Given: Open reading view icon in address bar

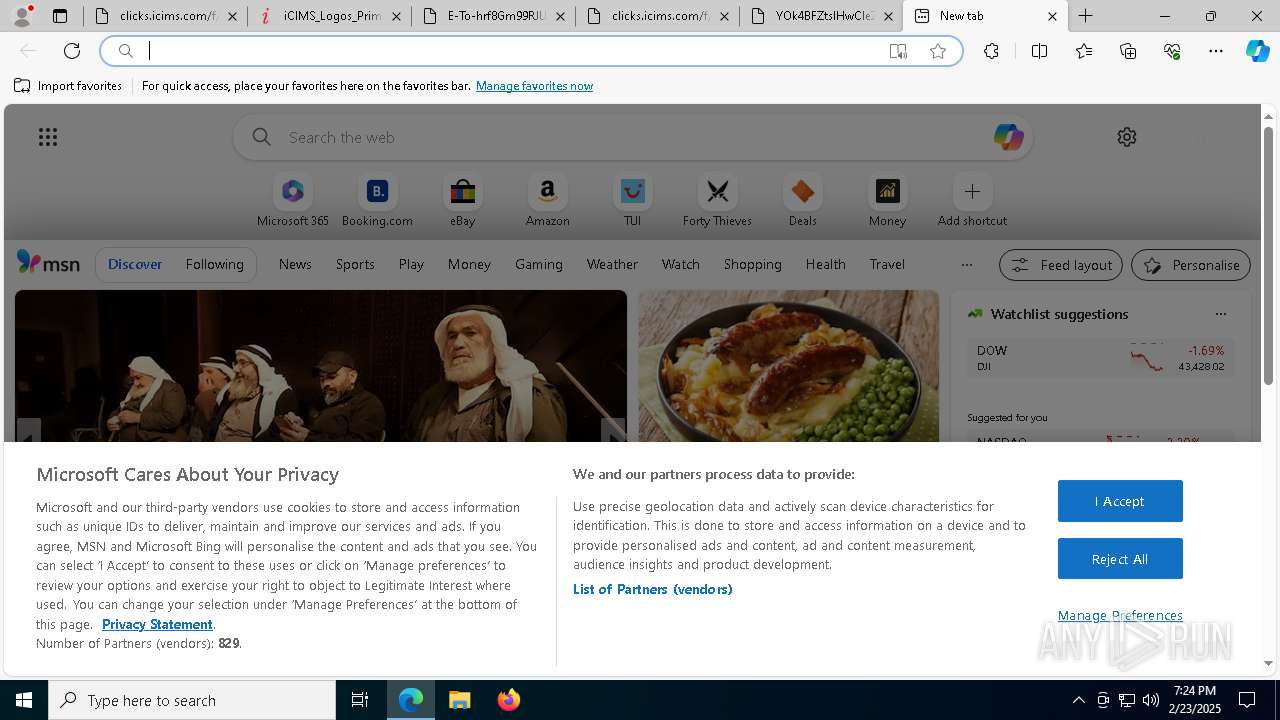Looking at the screenshot, I should click(898, 51).
